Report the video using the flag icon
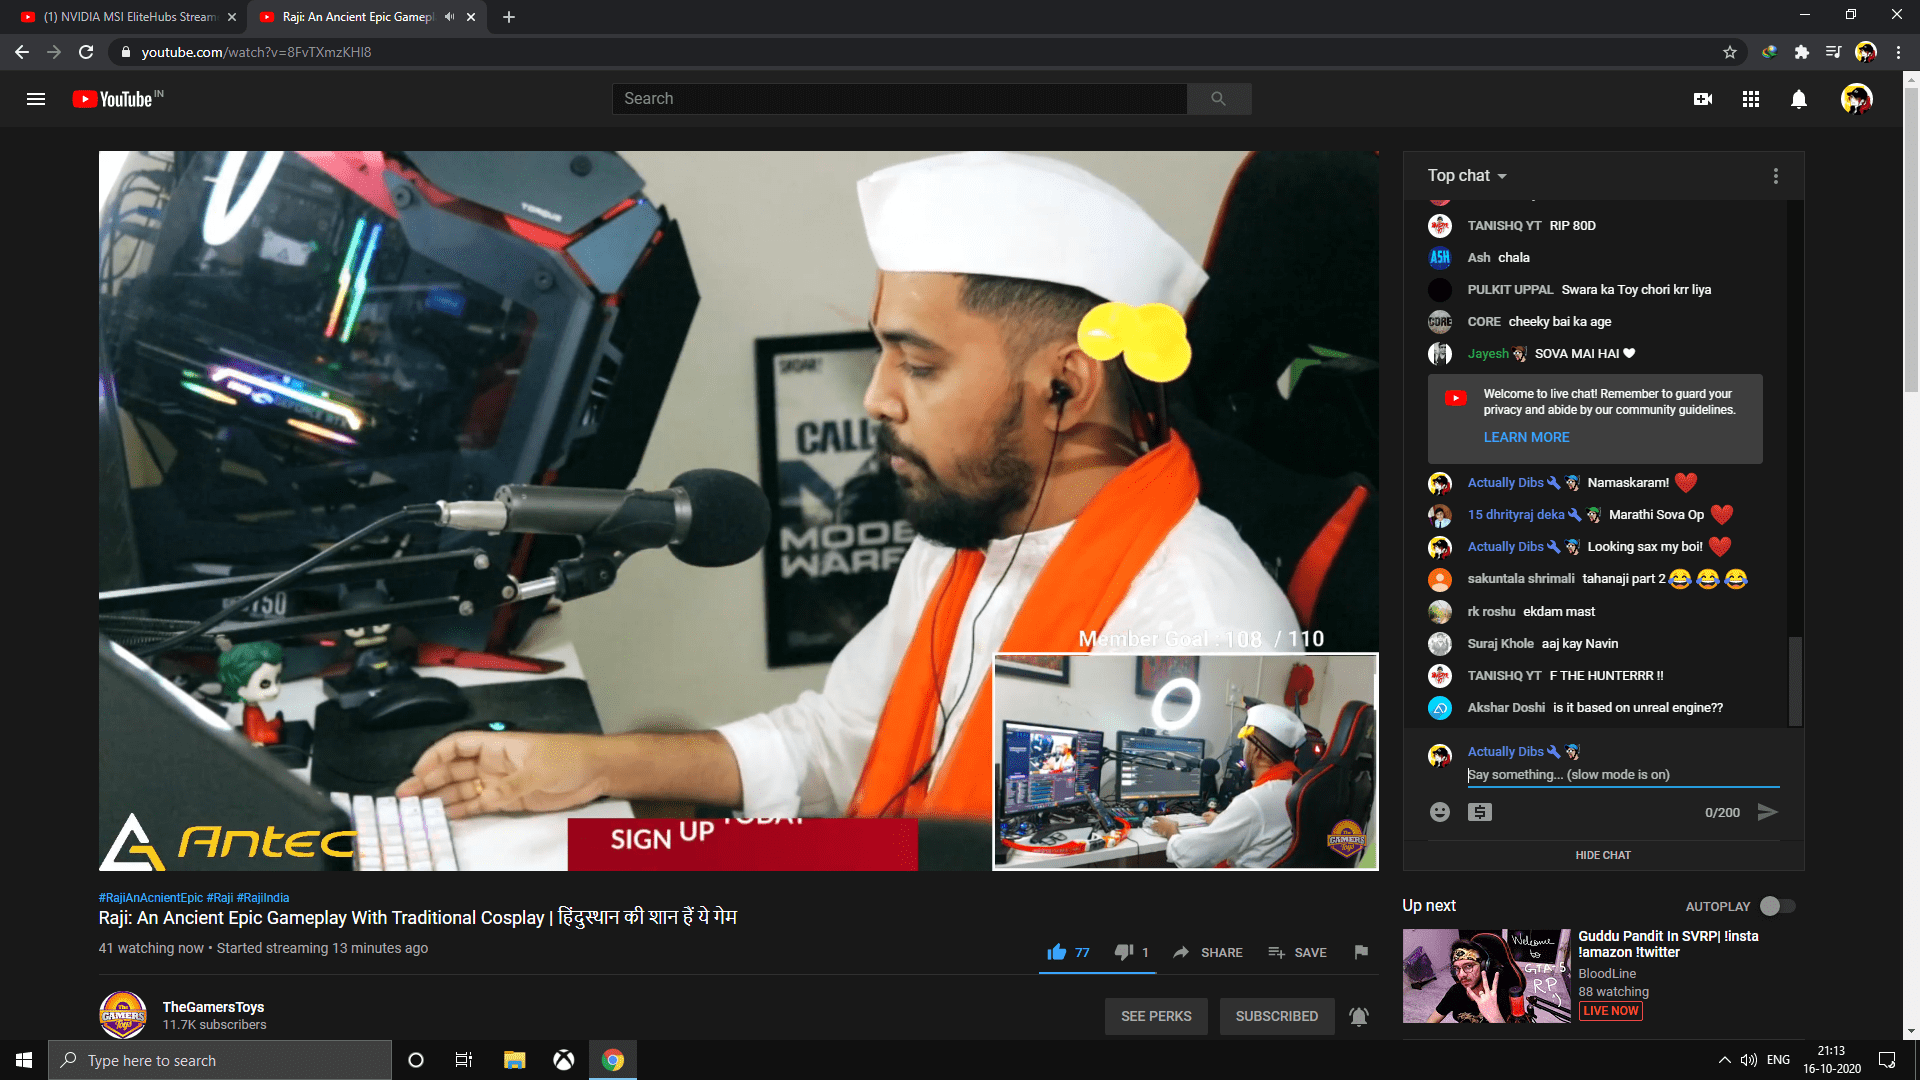The width and height of the screenshot is (1920, 1080). click(x=1361, y=952)
